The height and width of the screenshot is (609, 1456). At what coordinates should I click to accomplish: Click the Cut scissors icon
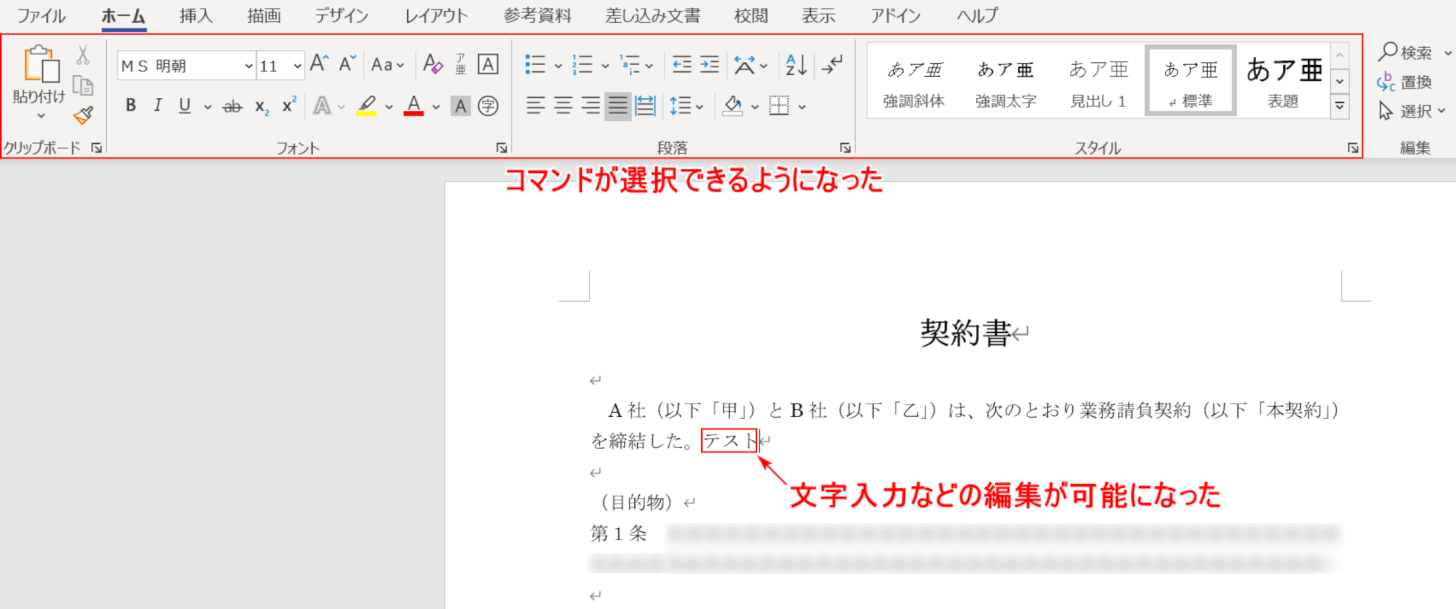click(83, 56)
